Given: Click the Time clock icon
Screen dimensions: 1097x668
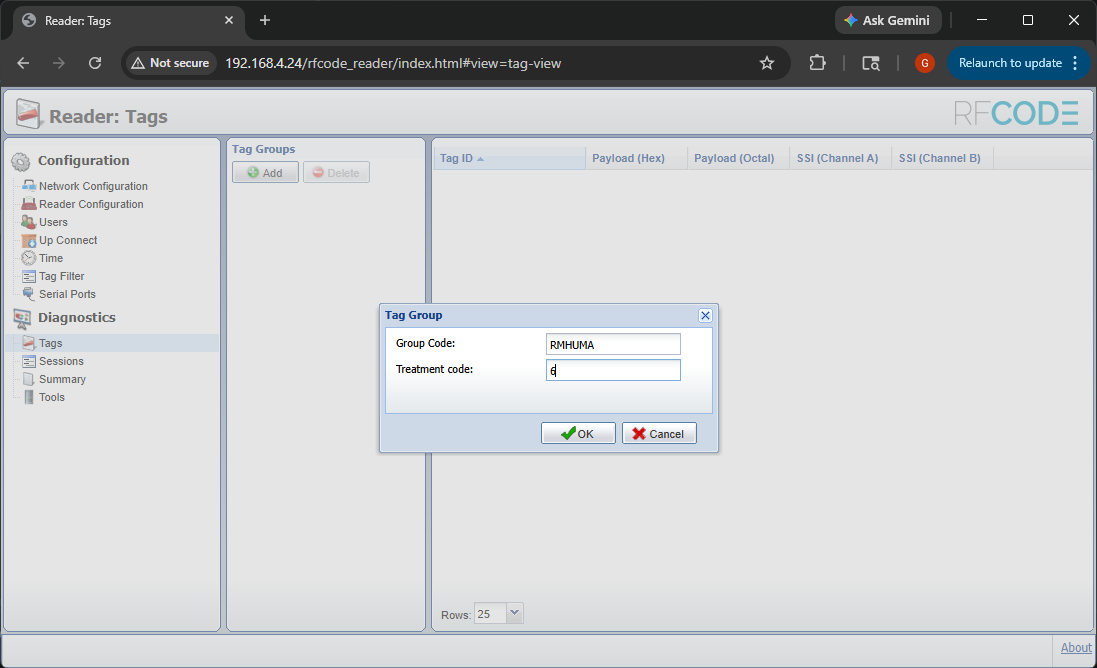Looking at the screenshot, I should (29, 258).
